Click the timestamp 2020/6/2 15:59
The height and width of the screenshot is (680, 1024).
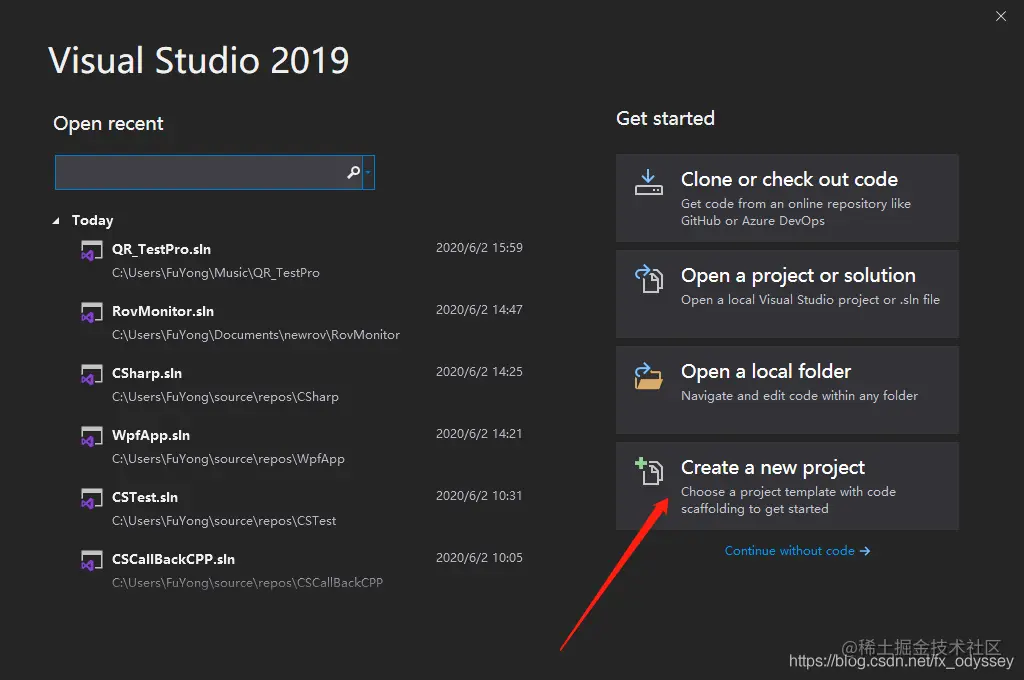[x=479, y=248]
